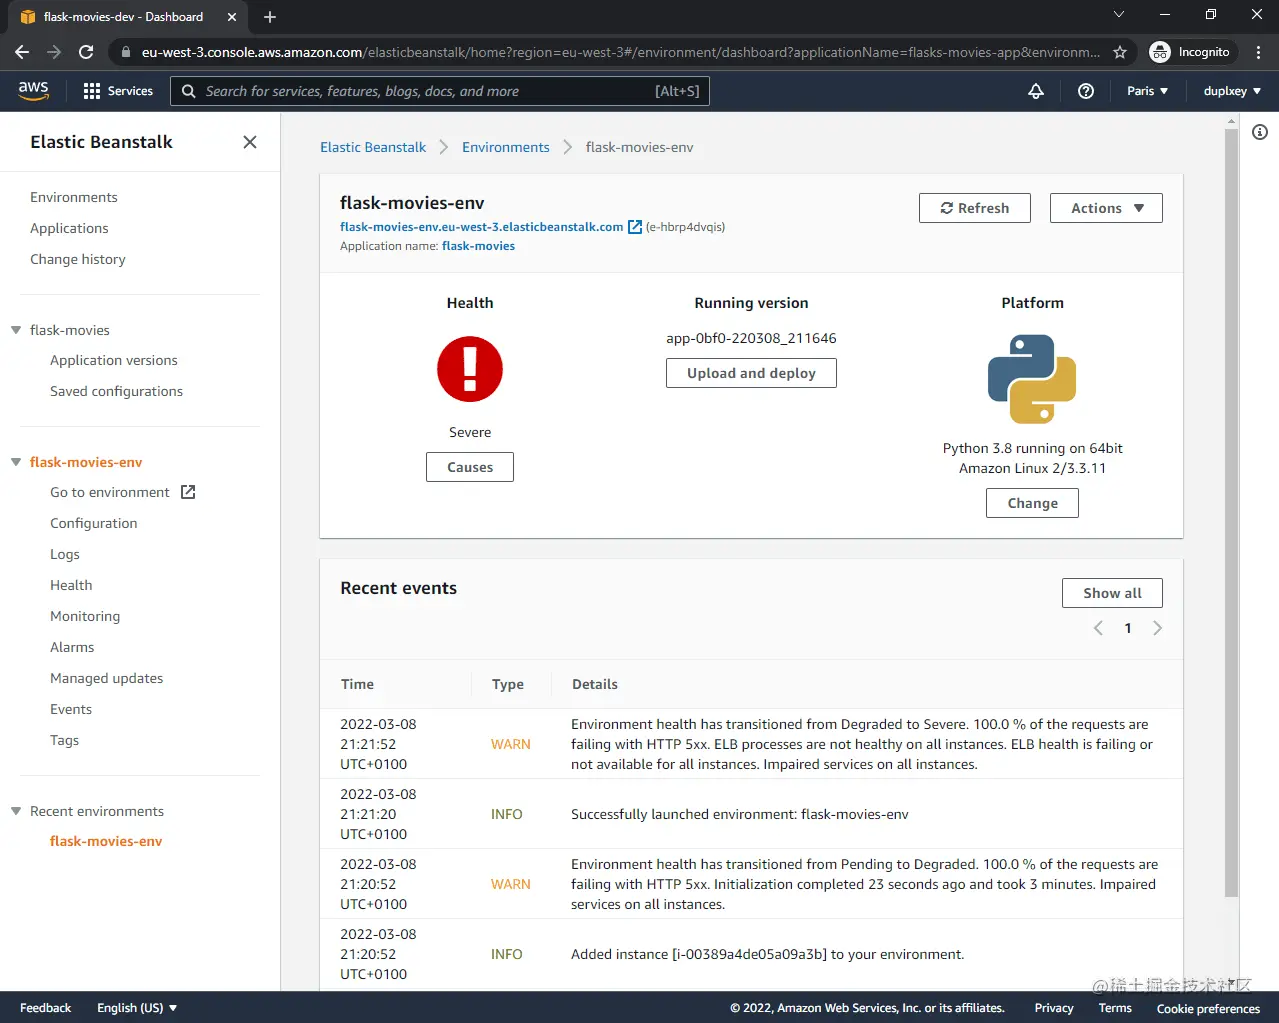The image size is (1279, 1023).
Task: Click the AWS logo home icon
Action: point(33,90)
